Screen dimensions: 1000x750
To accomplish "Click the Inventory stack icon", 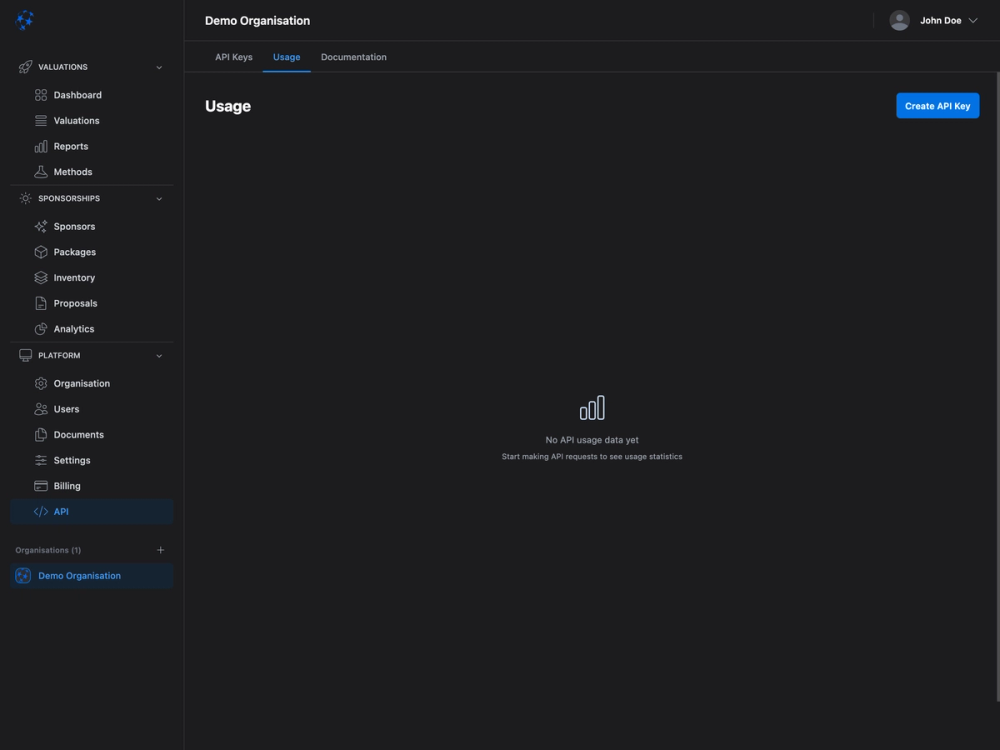I will [x=40, y=277].
